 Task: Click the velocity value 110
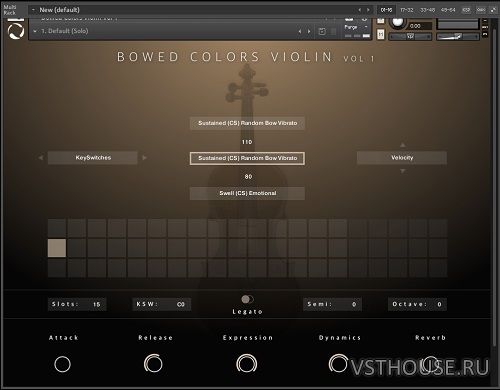tap(247, 142)
